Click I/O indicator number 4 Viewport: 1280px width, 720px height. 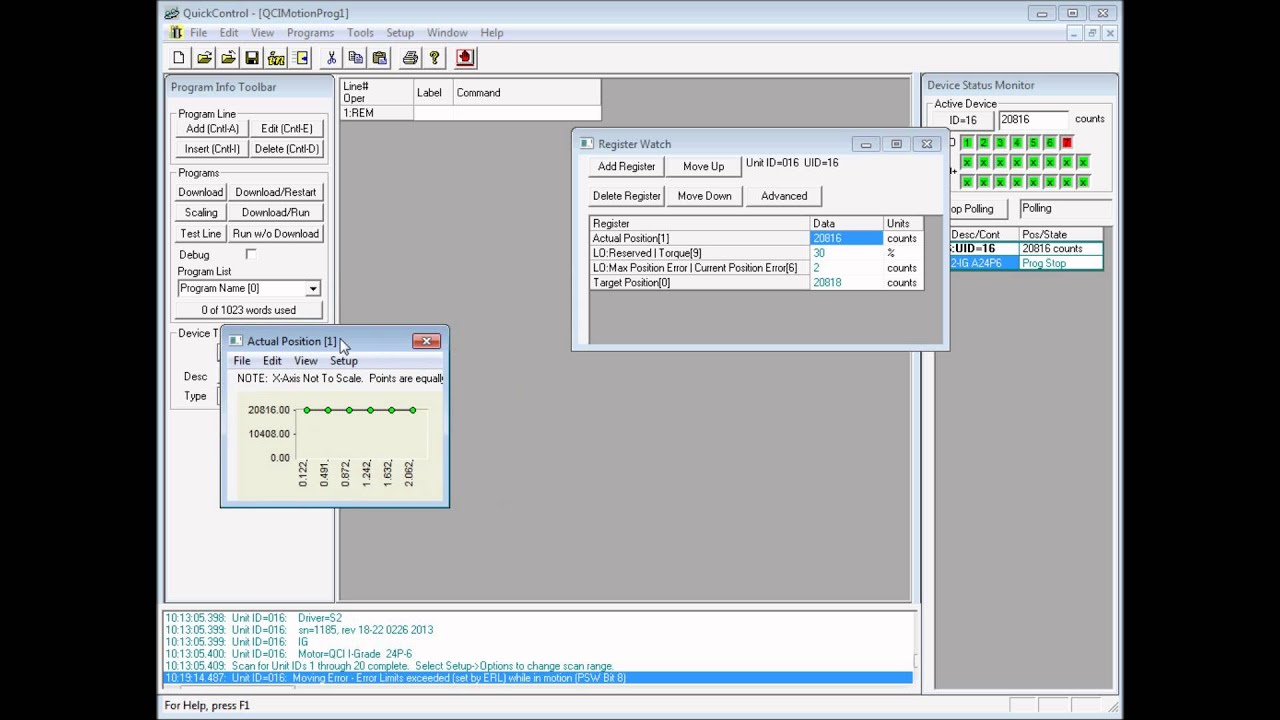[1017, 143]
